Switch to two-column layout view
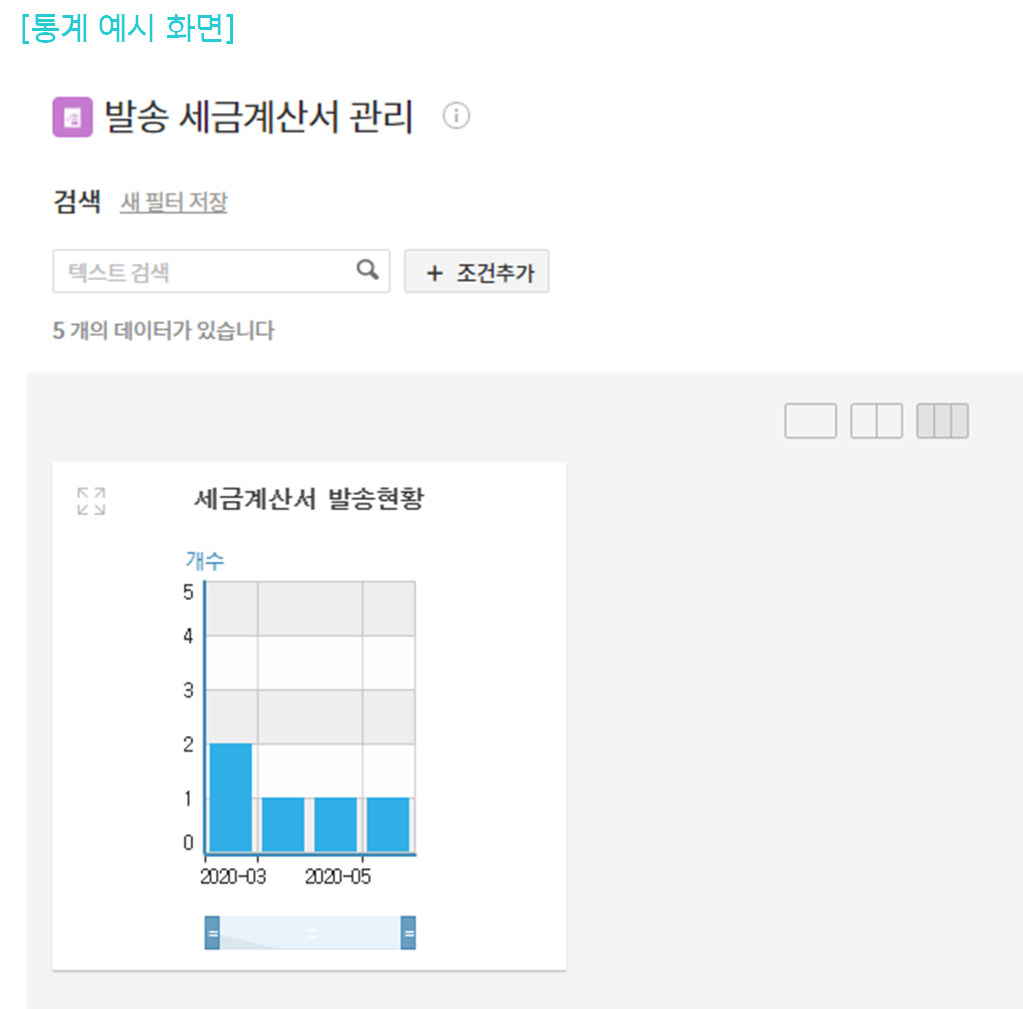Image resolution: width=1023 pixels, height=1009 pixels. 876,421
